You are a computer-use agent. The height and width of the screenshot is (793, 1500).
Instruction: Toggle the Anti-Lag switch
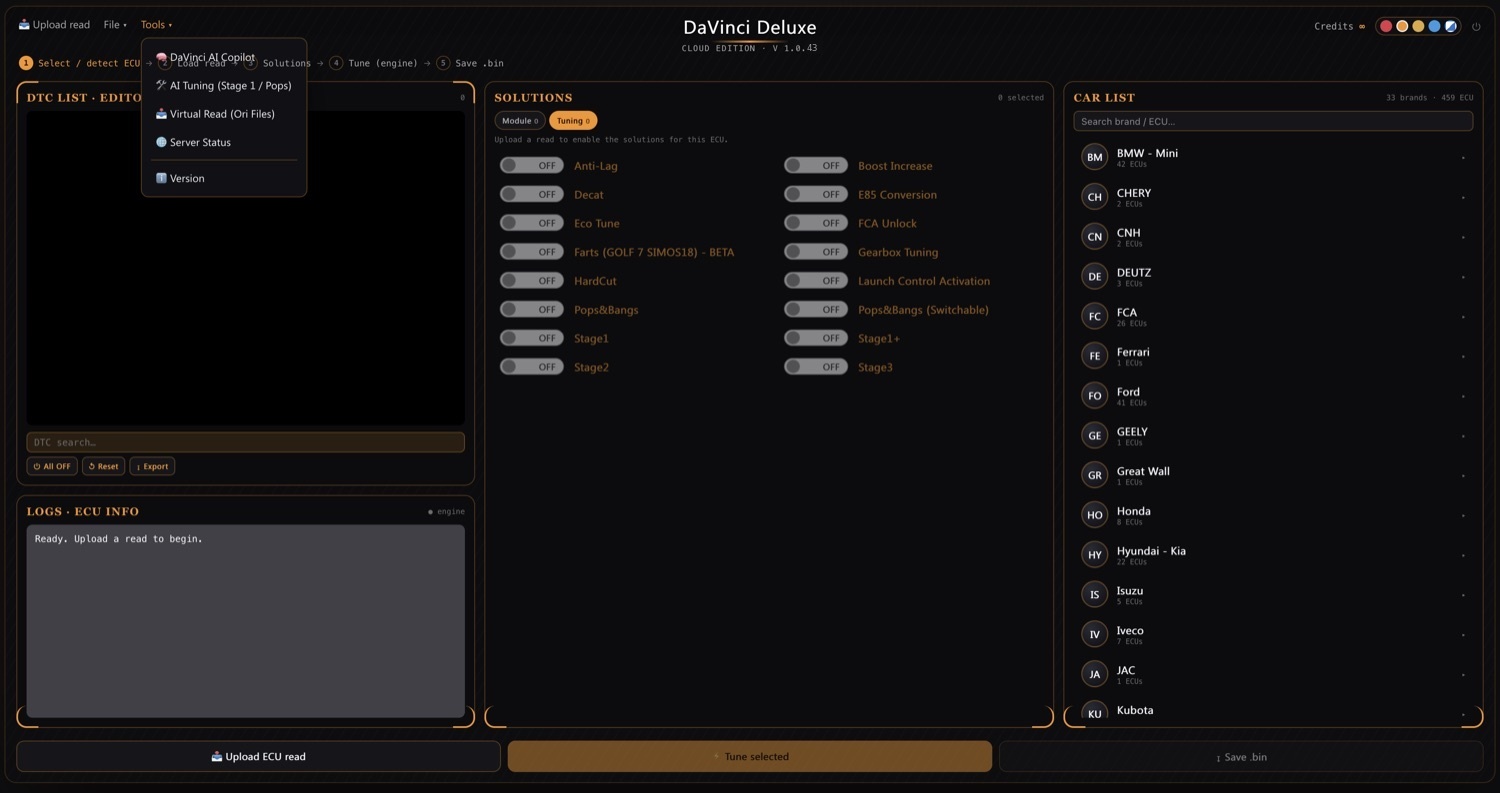(x=532, y=166)
